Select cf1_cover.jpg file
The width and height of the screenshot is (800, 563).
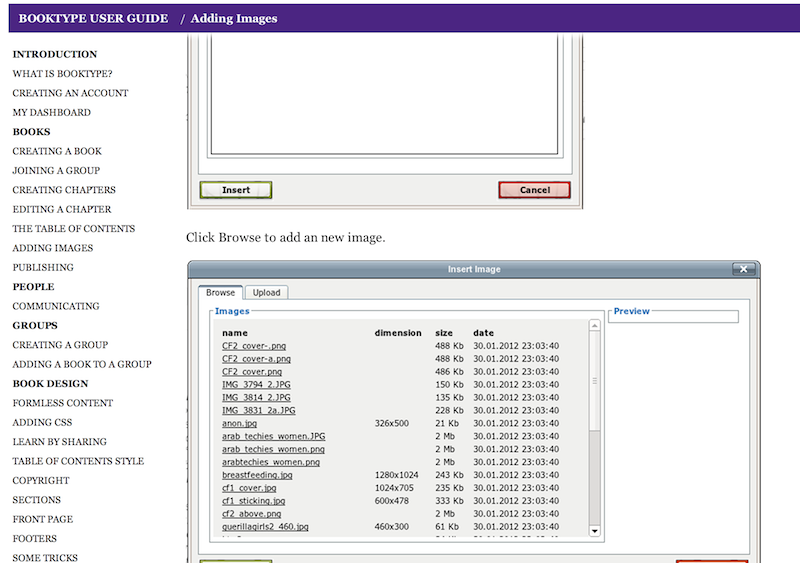(249, 488)
